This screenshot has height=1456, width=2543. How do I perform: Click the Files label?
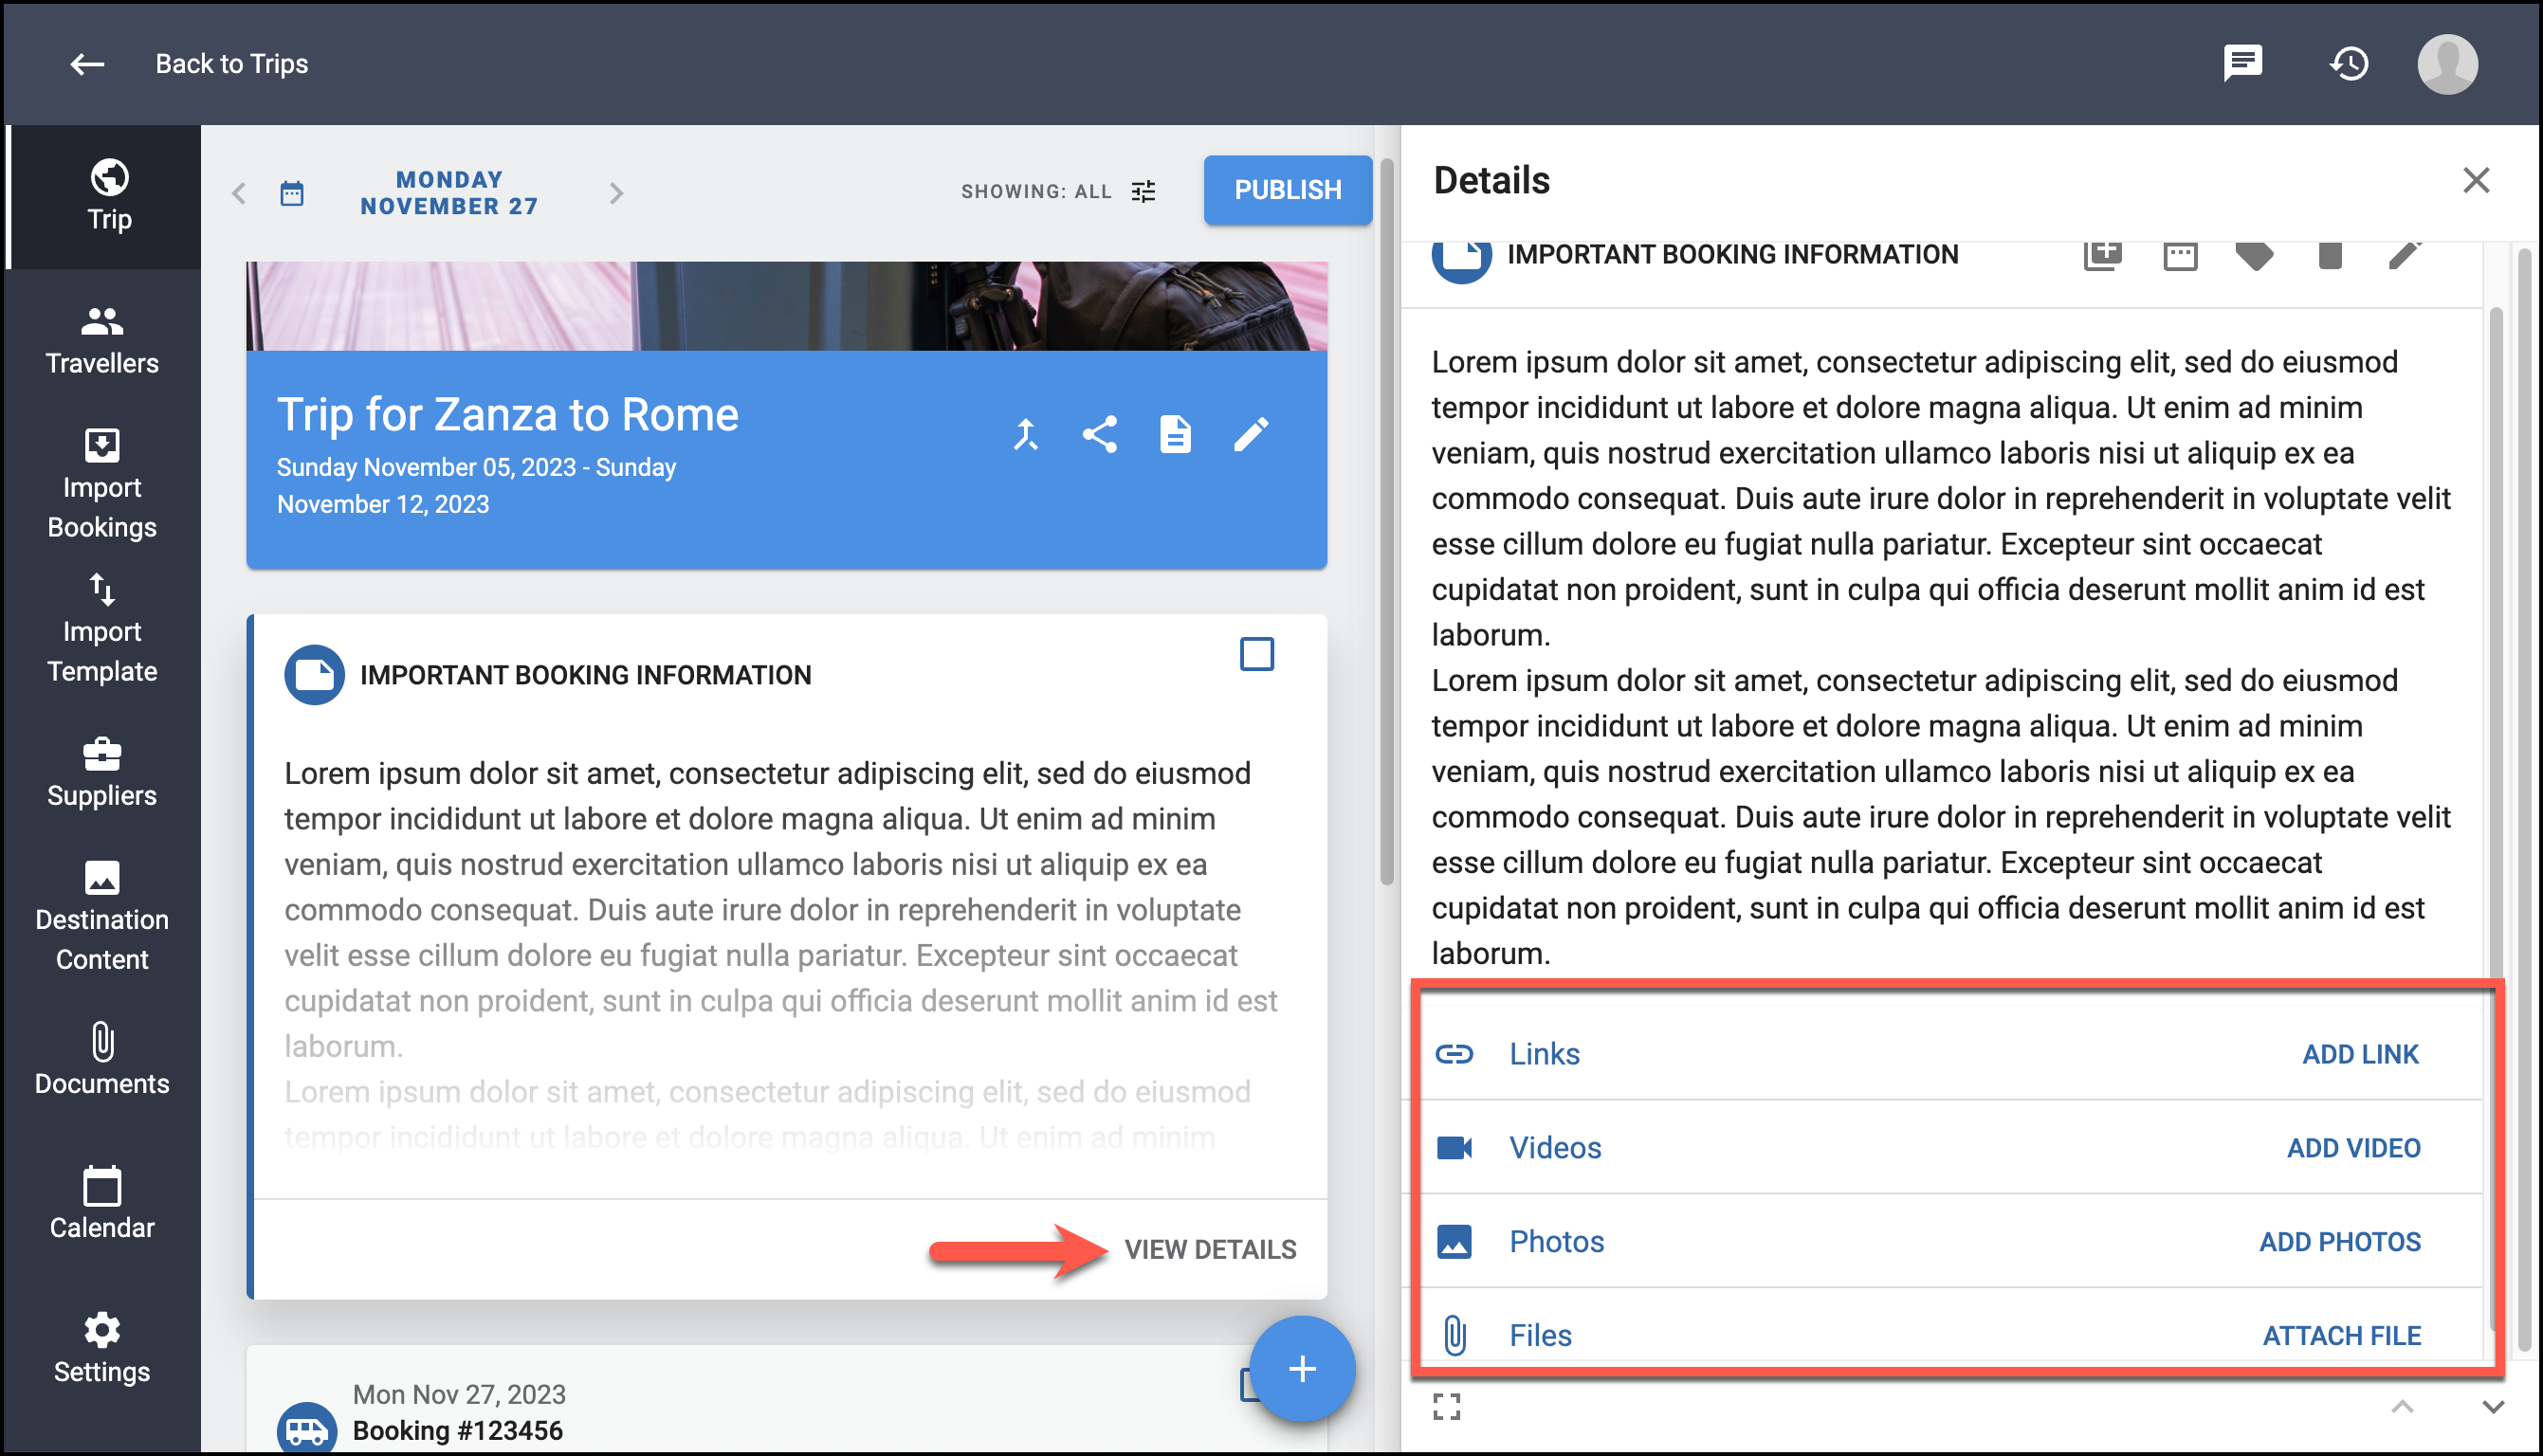point(1540,1336)
